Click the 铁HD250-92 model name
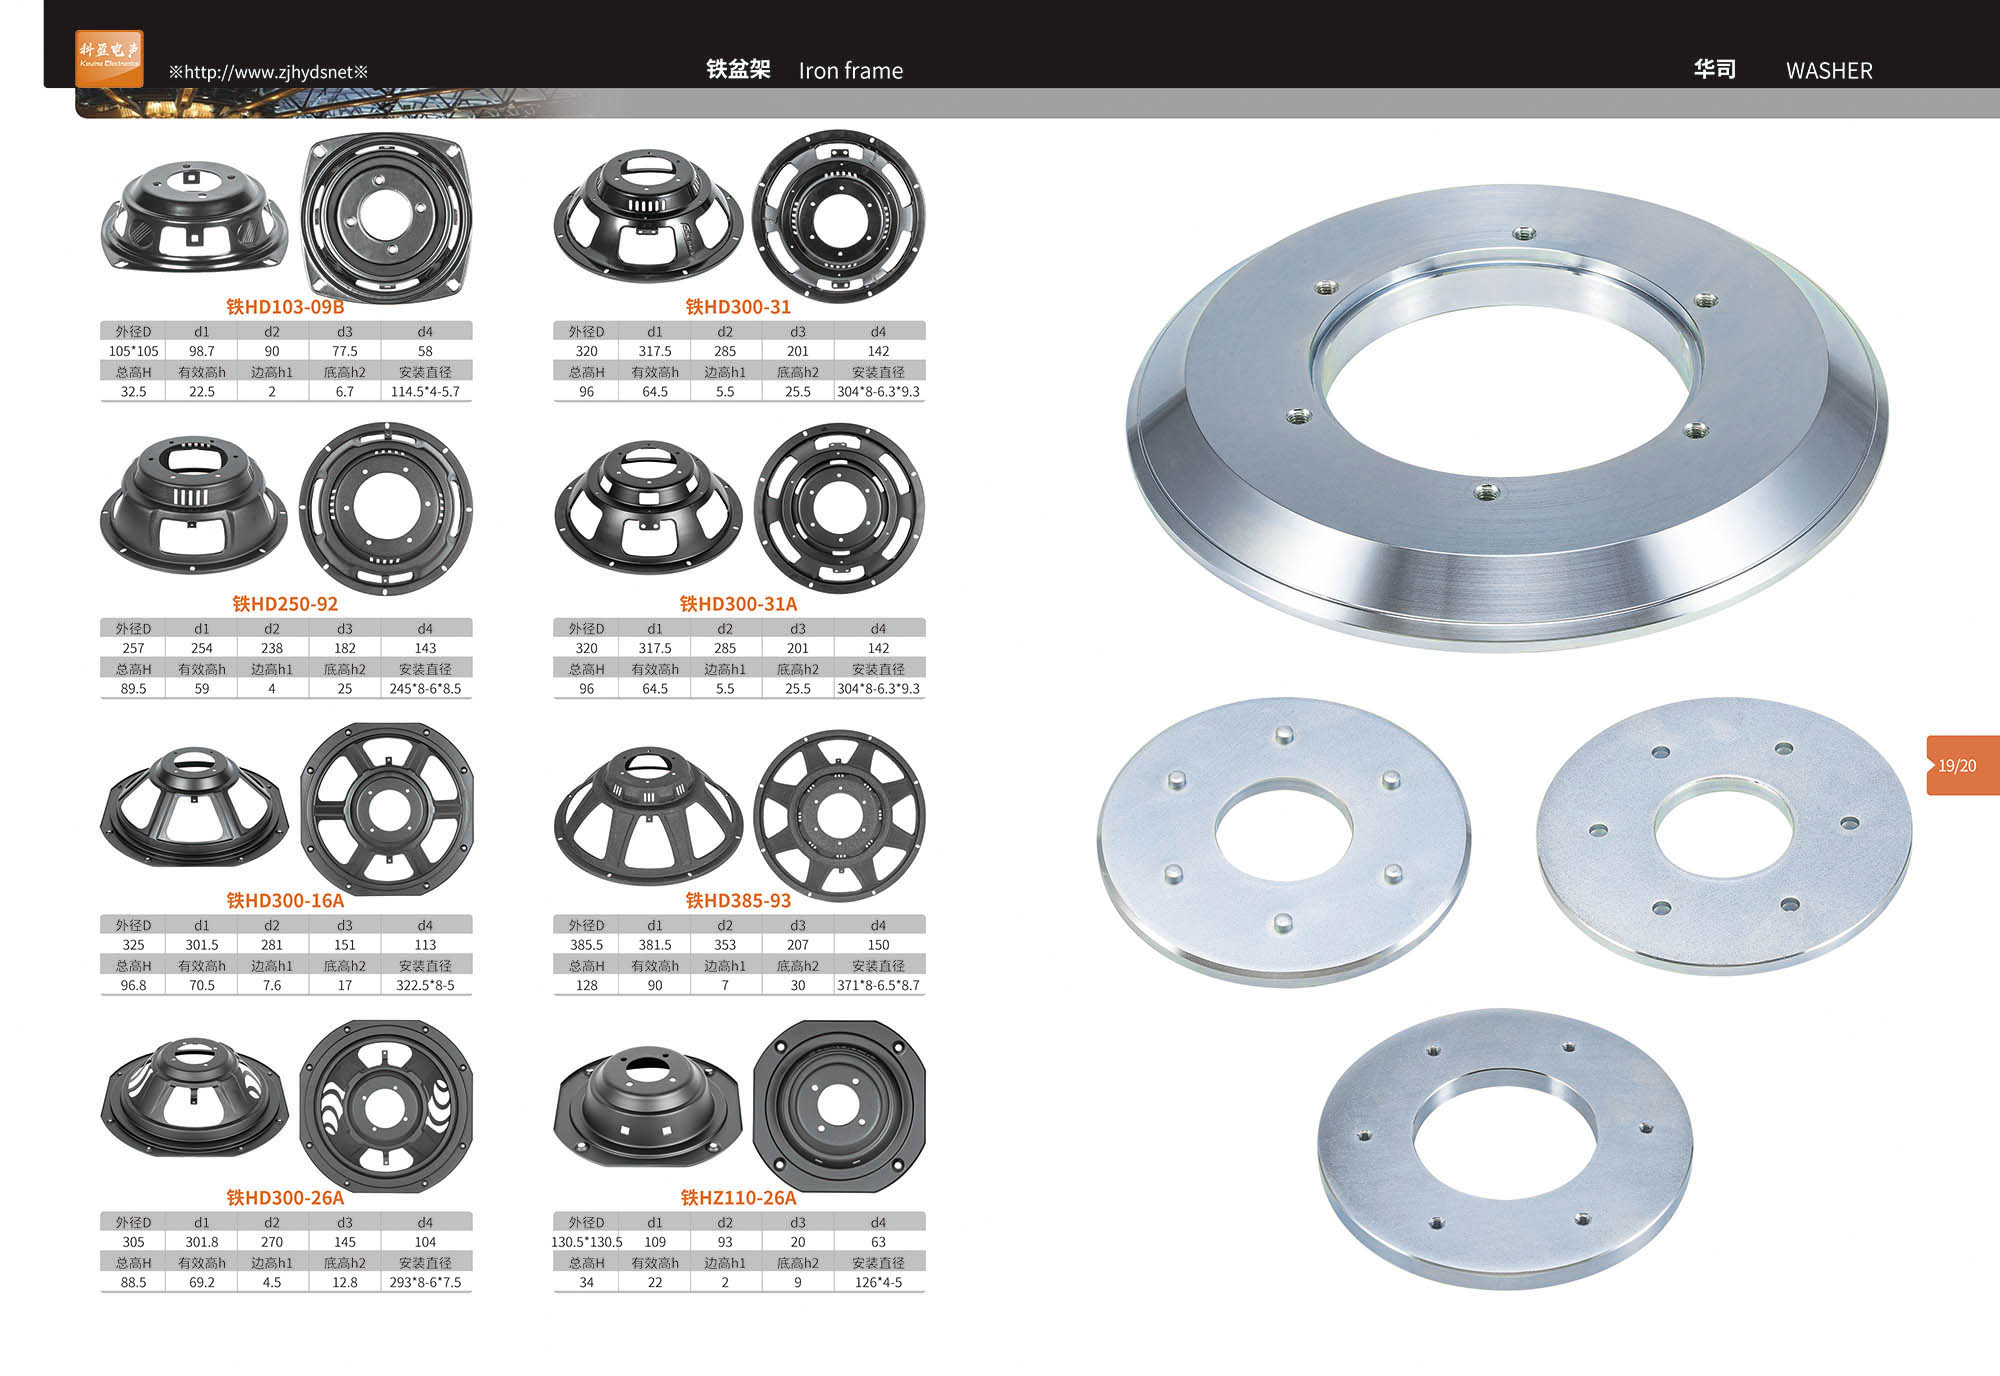 [285, 604]
